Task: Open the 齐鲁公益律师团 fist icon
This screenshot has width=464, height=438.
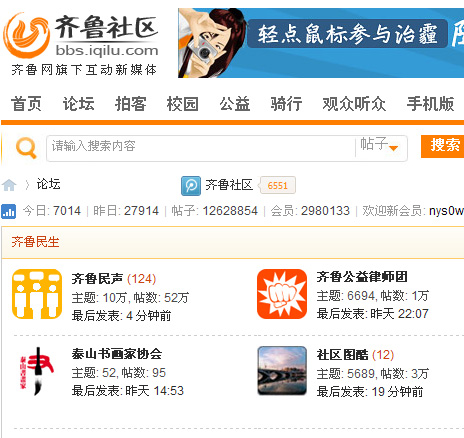Action: (x=282, y=294)
